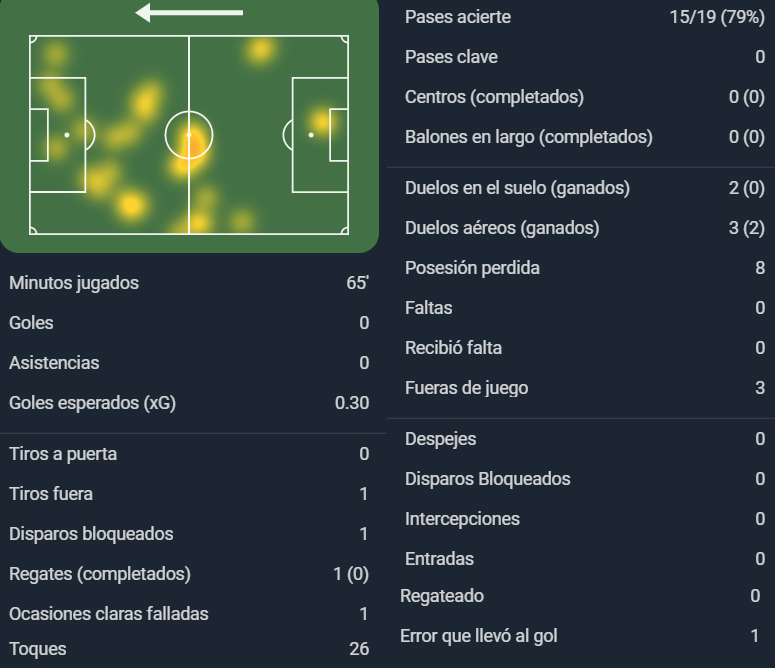This screenshot has height=668, width=775.
Task: Click the Tiros a puerta stat
Action: pos(189,454)
